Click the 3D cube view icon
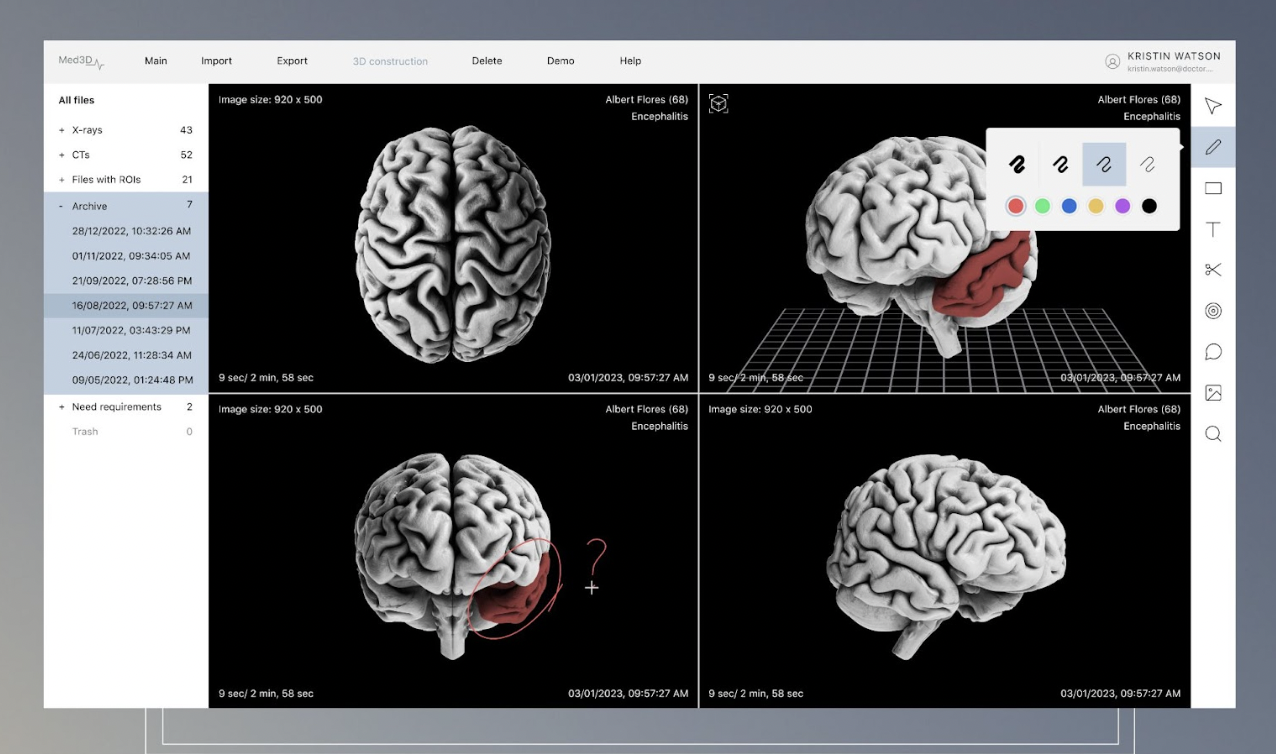Image resolution: width=1276 pixels, height=754 pixels. pos(718,103)
